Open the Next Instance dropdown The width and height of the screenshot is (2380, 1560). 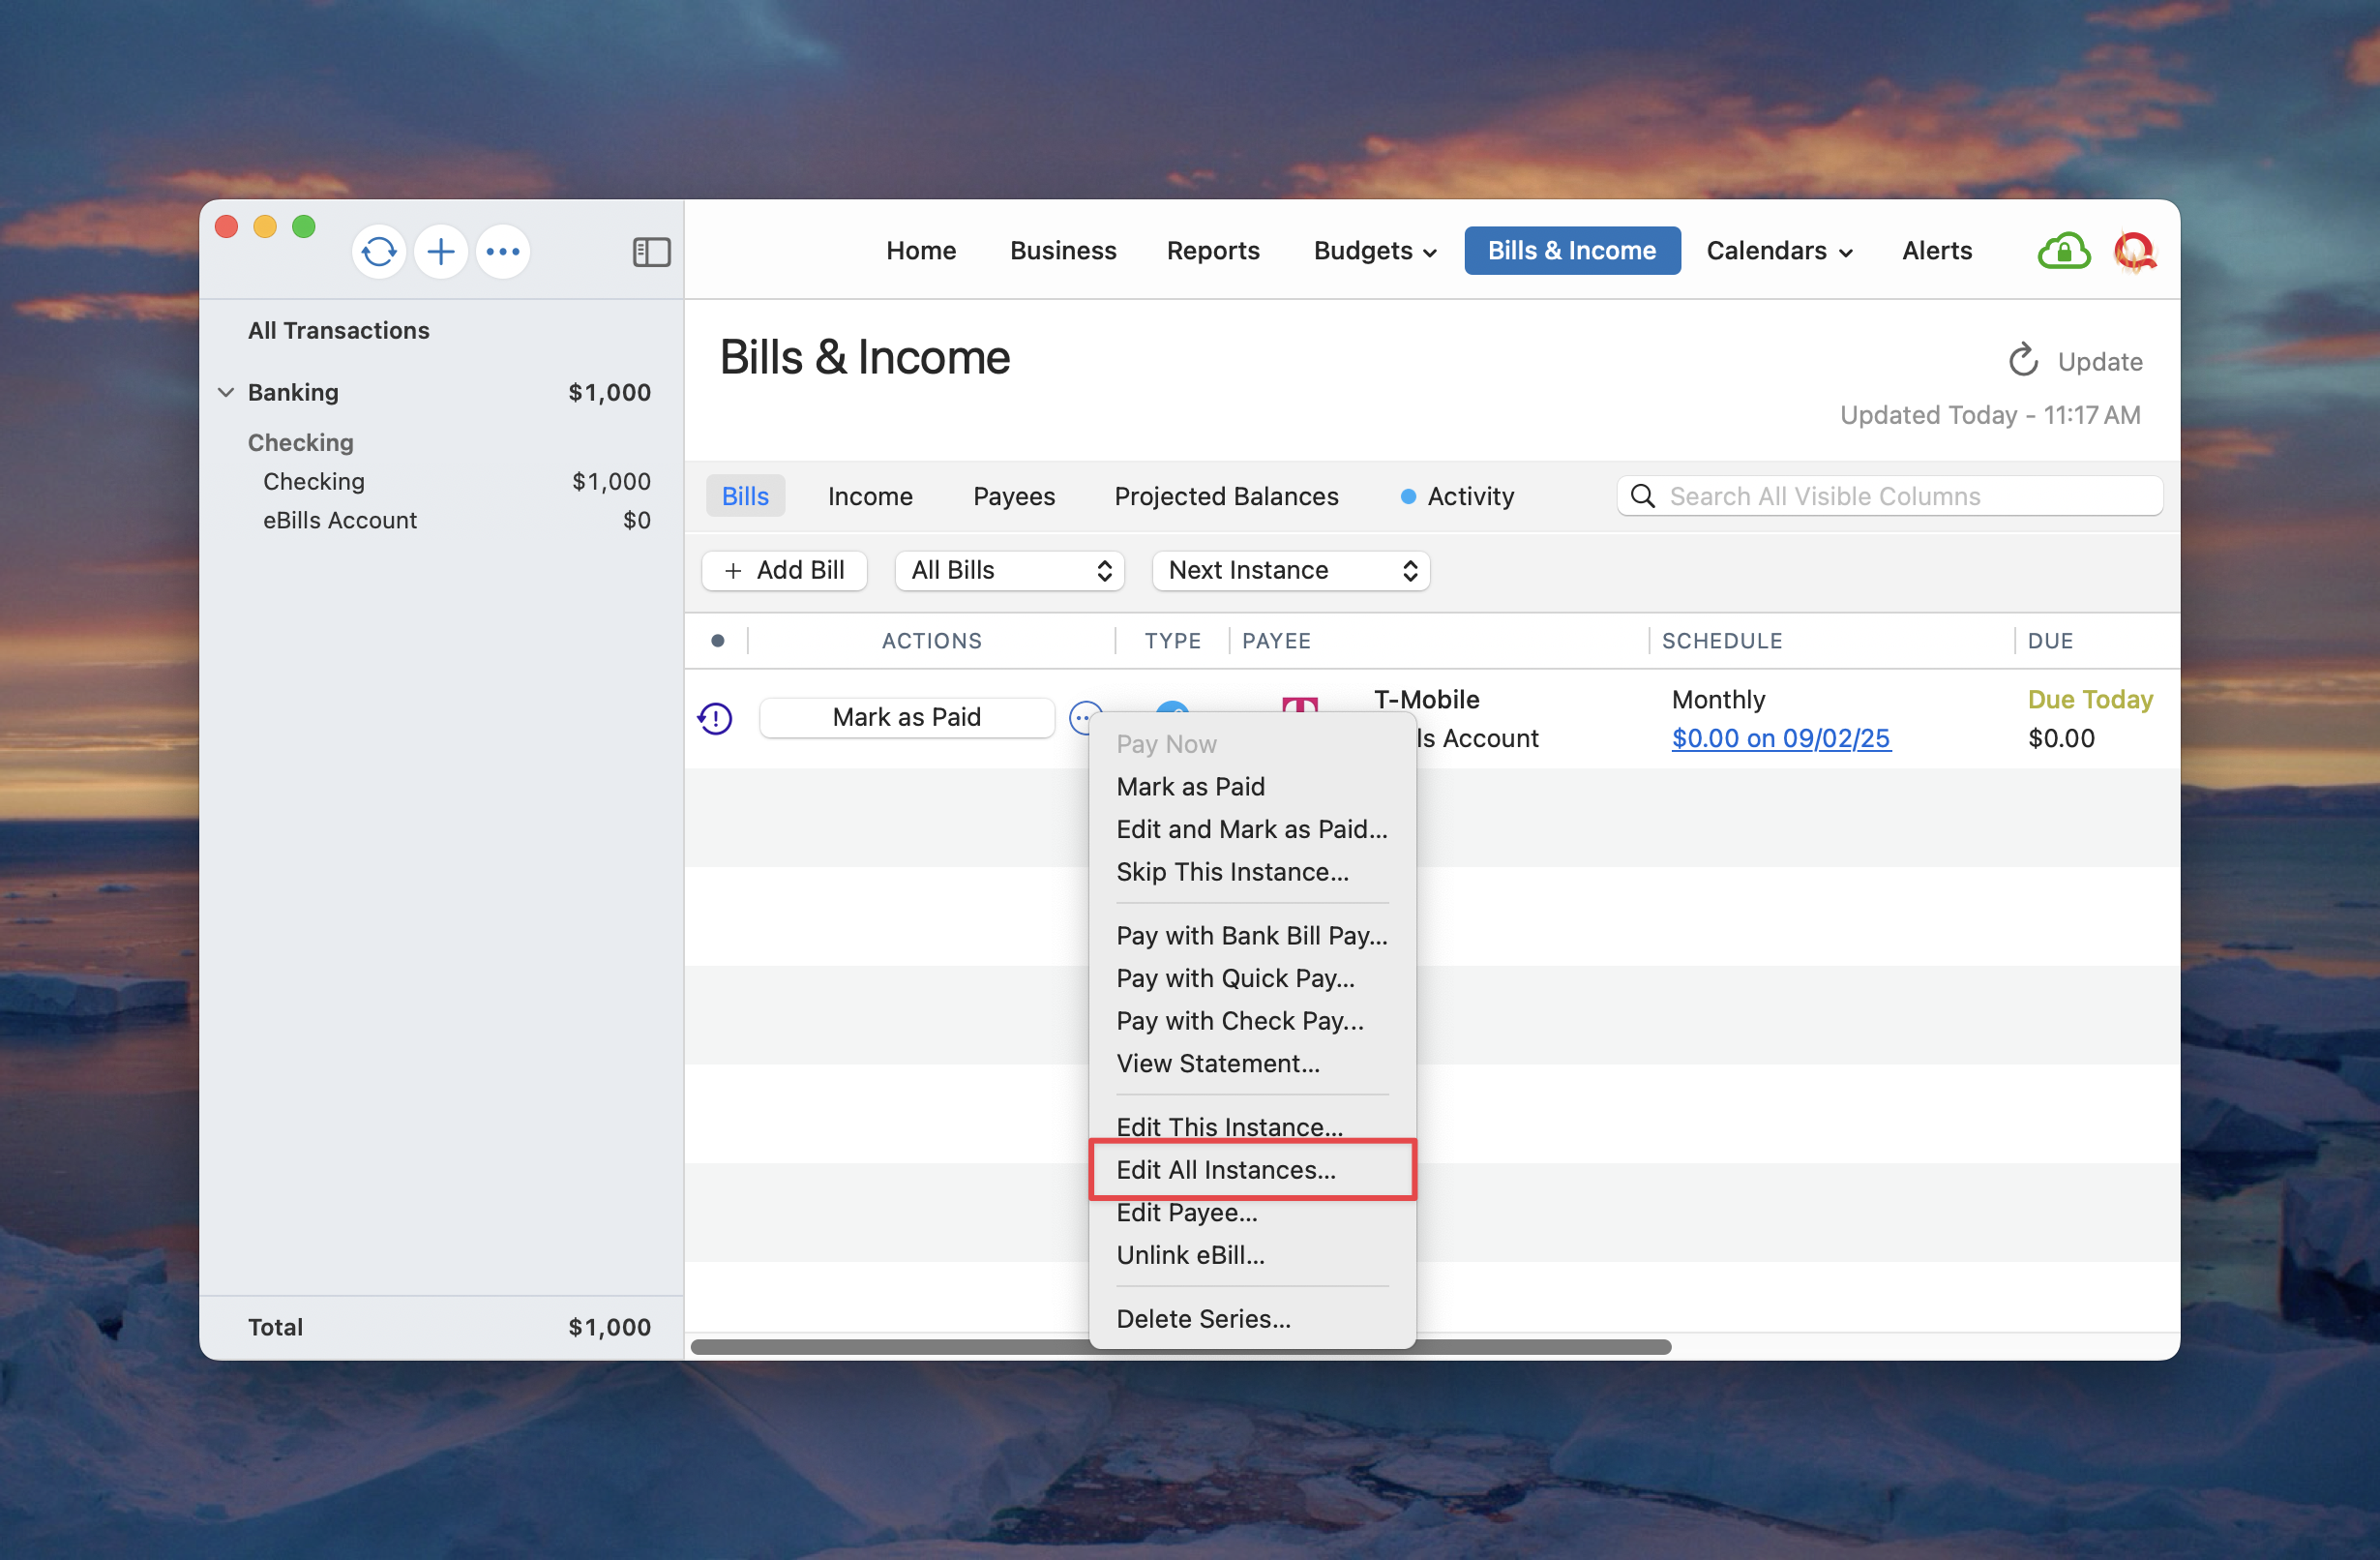pyautogui.click(x=1290, y=570)
